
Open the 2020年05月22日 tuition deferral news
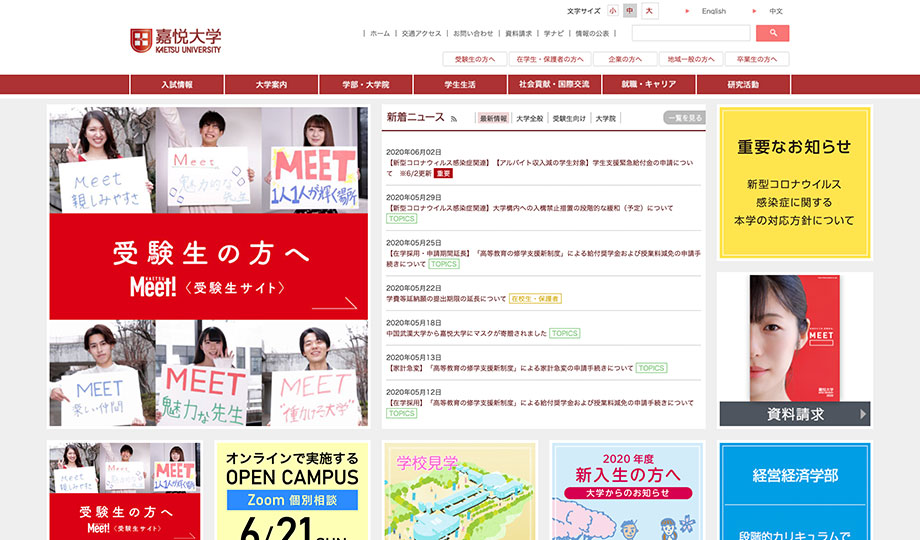(x=446, y=299)
